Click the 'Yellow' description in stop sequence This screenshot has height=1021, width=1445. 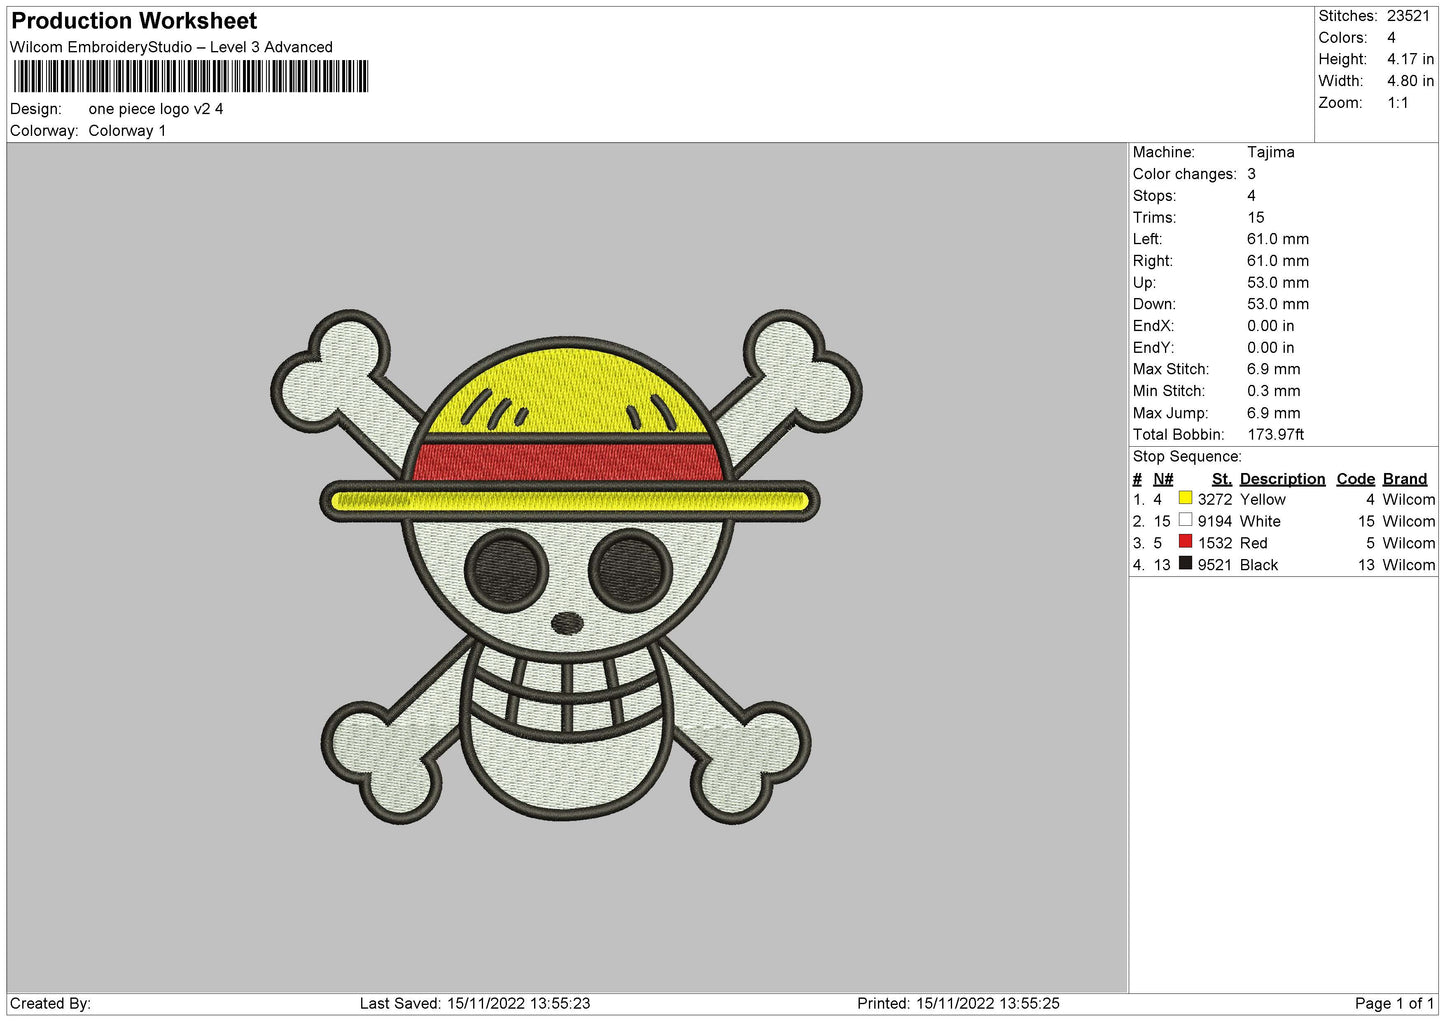point(1263,500)
